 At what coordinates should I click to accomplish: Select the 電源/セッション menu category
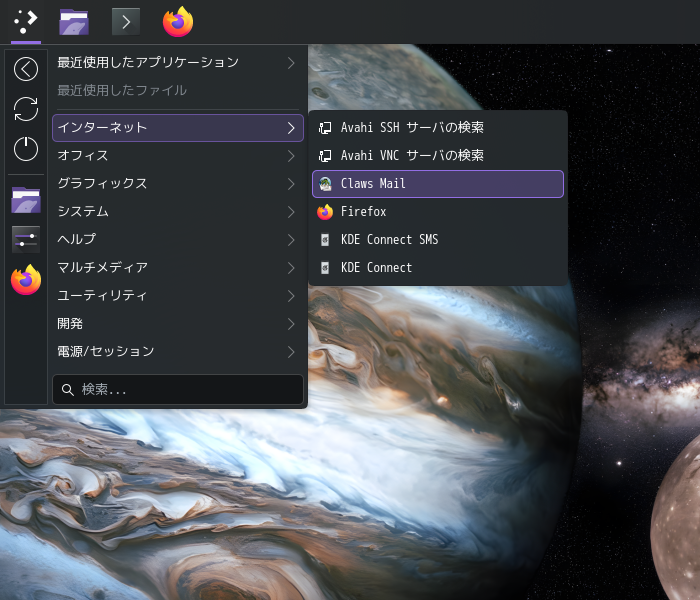[178, 352]
